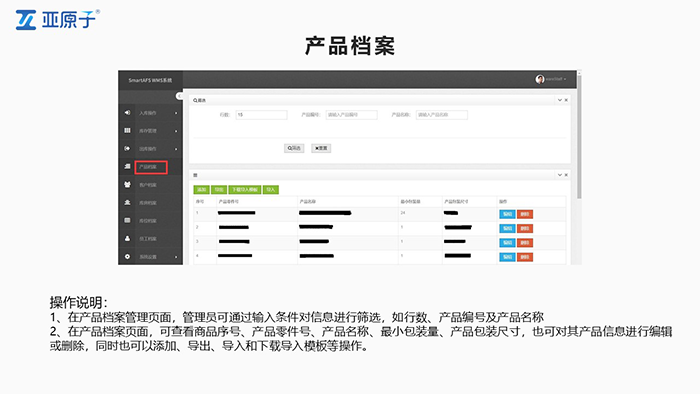The width and height of the screenshot is (700, 394).
Task: Open the 库存管理 menu
Action: click(148, 131)
